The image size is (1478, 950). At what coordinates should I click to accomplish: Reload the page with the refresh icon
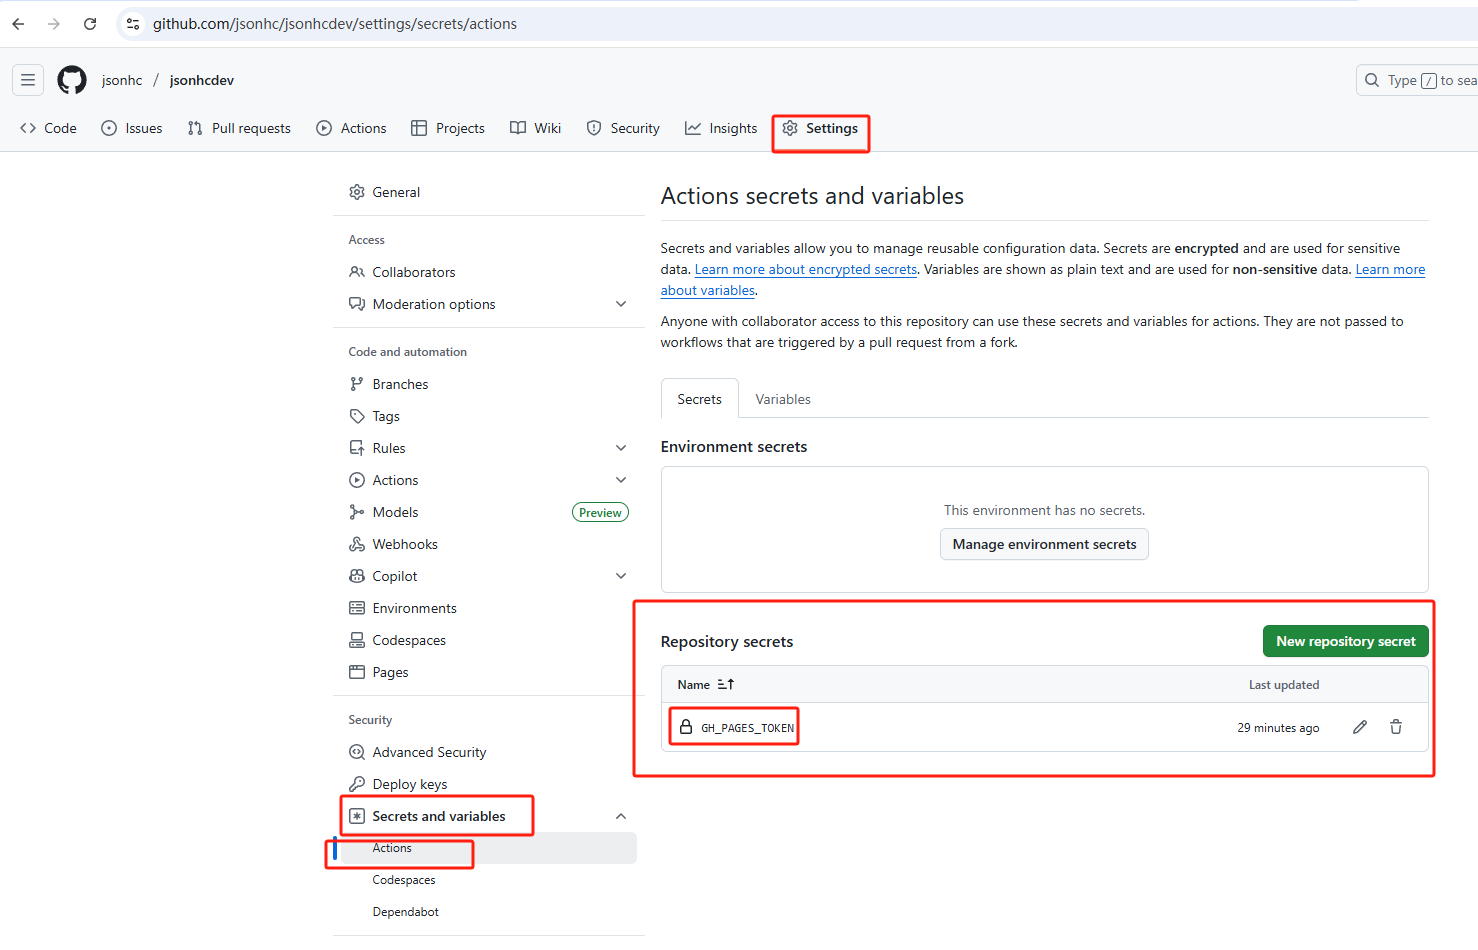90,24
